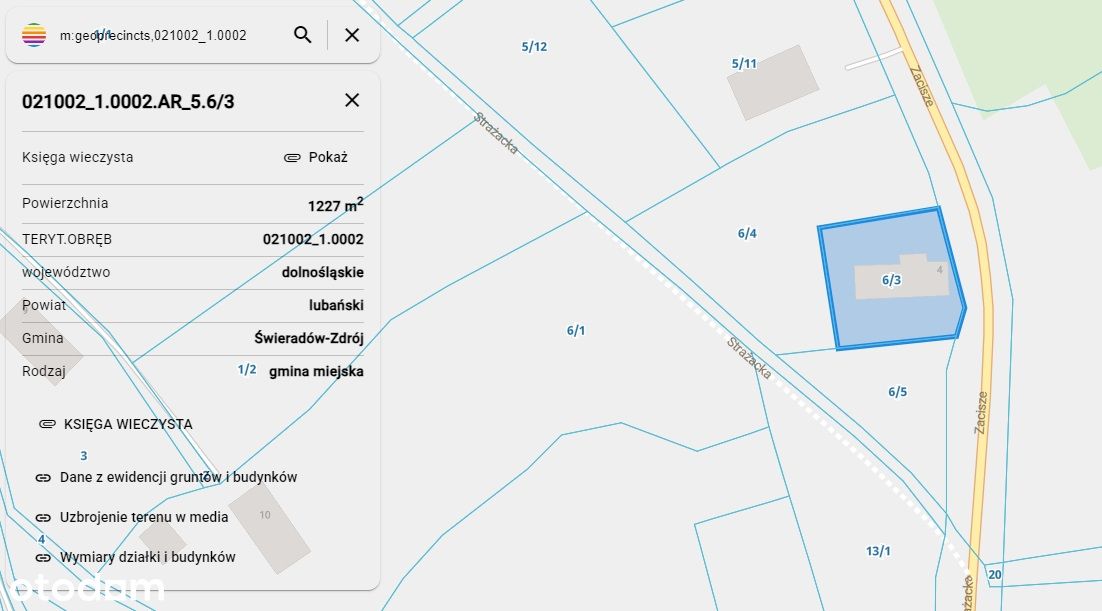Viewport: 1102px width, 611px height.
Task: Close the parcel details panel
Action: (x=352, y=100)
